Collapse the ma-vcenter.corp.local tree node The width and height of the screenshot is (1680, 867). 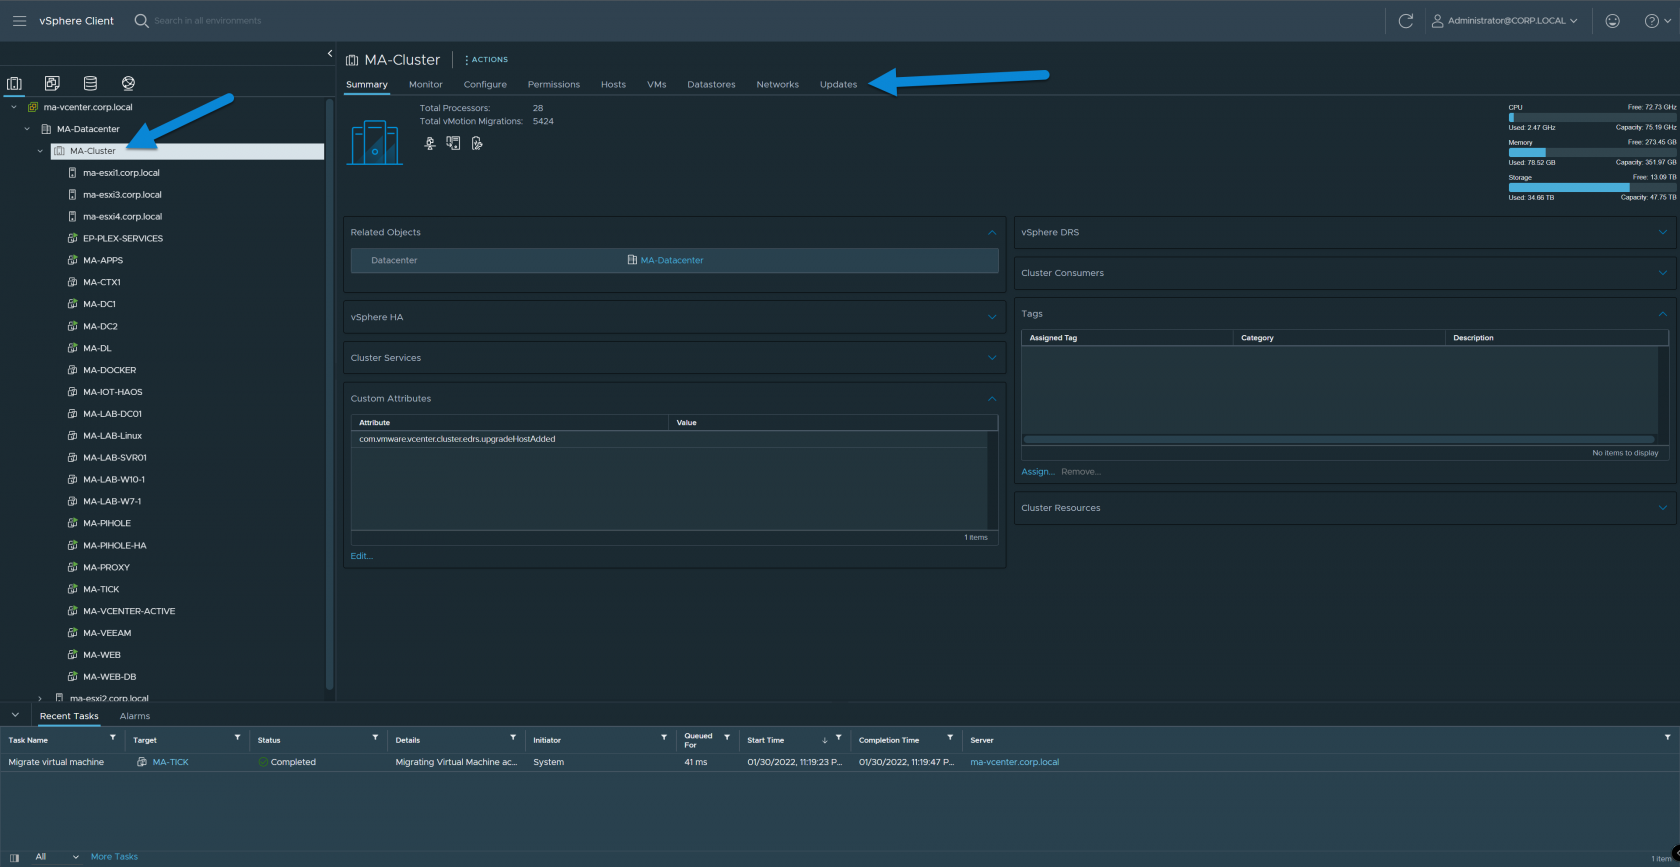(14, 107)
